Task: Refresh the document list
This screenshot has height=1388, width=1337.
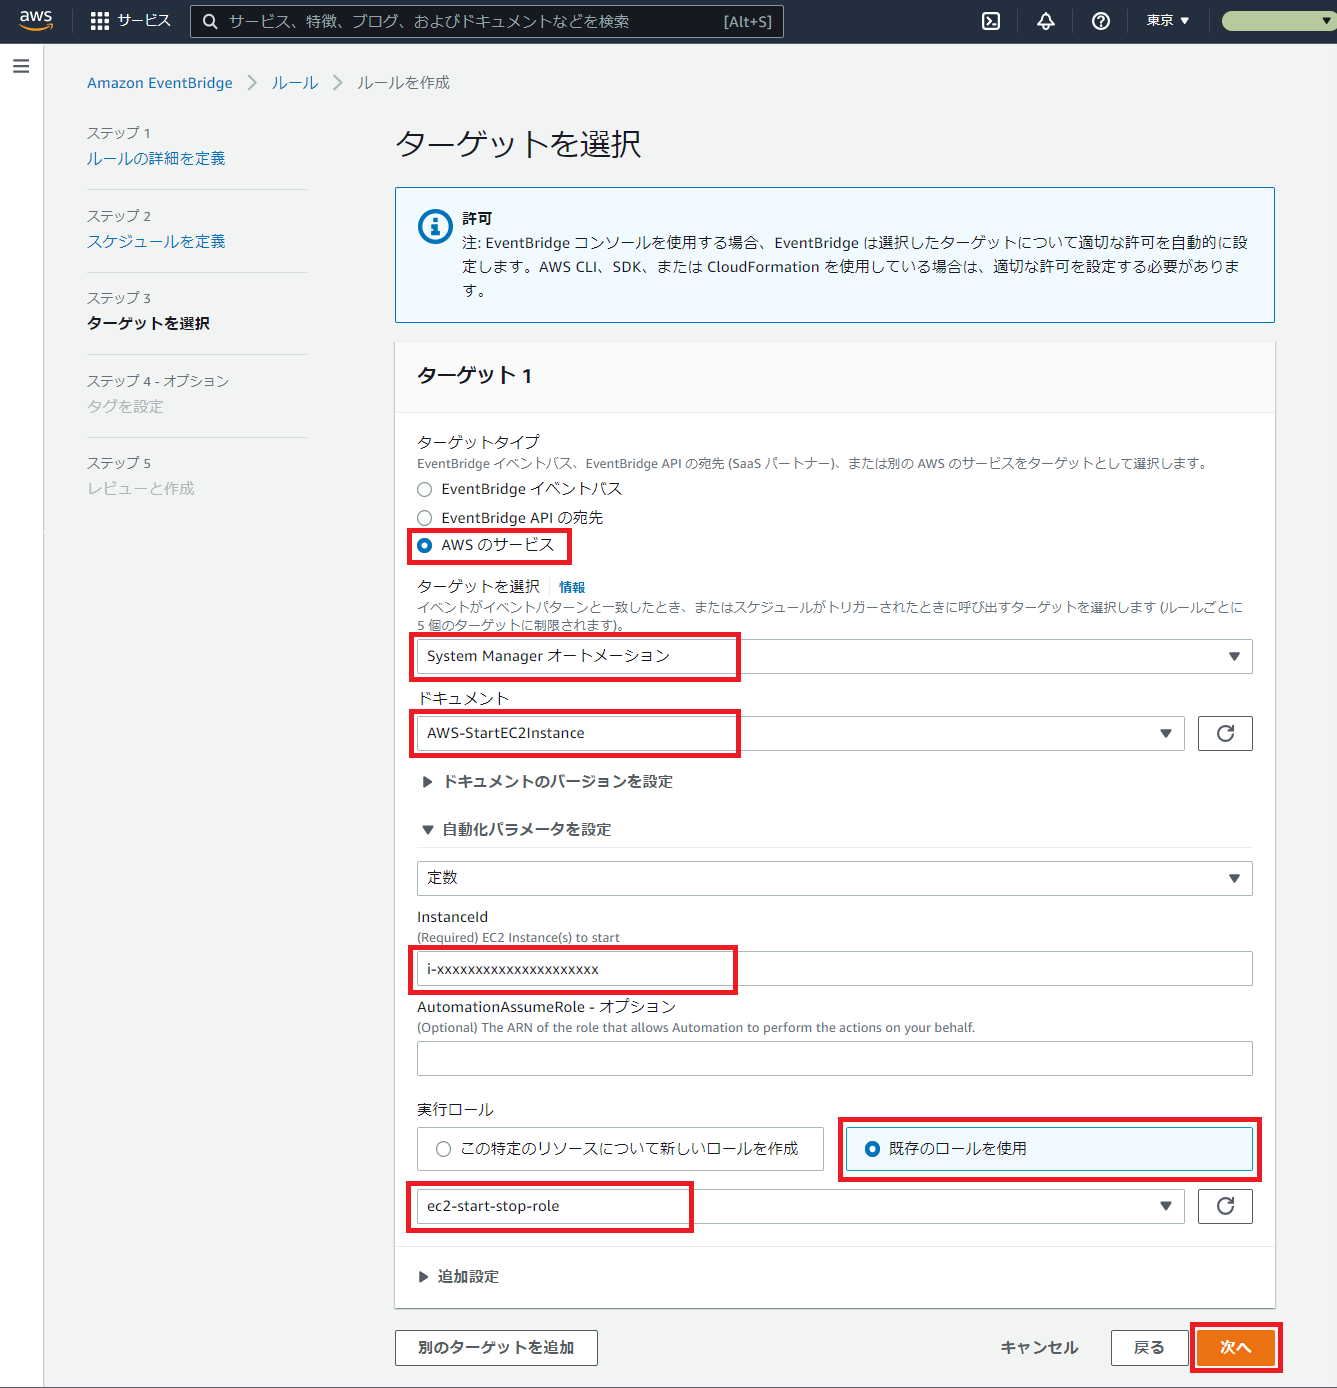Action: point(1225,733)
